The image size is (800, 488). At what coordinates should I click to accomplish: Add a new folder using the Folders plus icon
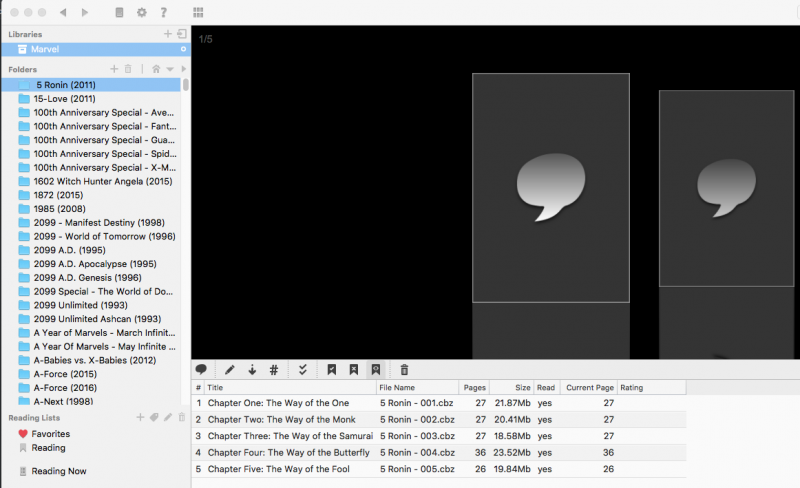click(114, 68)
